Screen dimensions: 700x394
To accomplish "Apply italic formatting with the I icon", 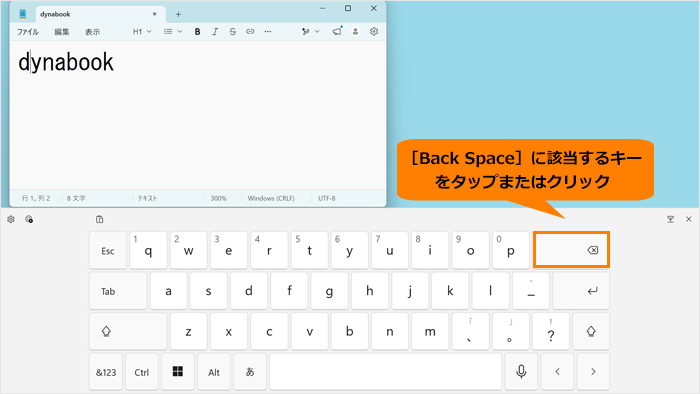I will [x=215, y=32].
